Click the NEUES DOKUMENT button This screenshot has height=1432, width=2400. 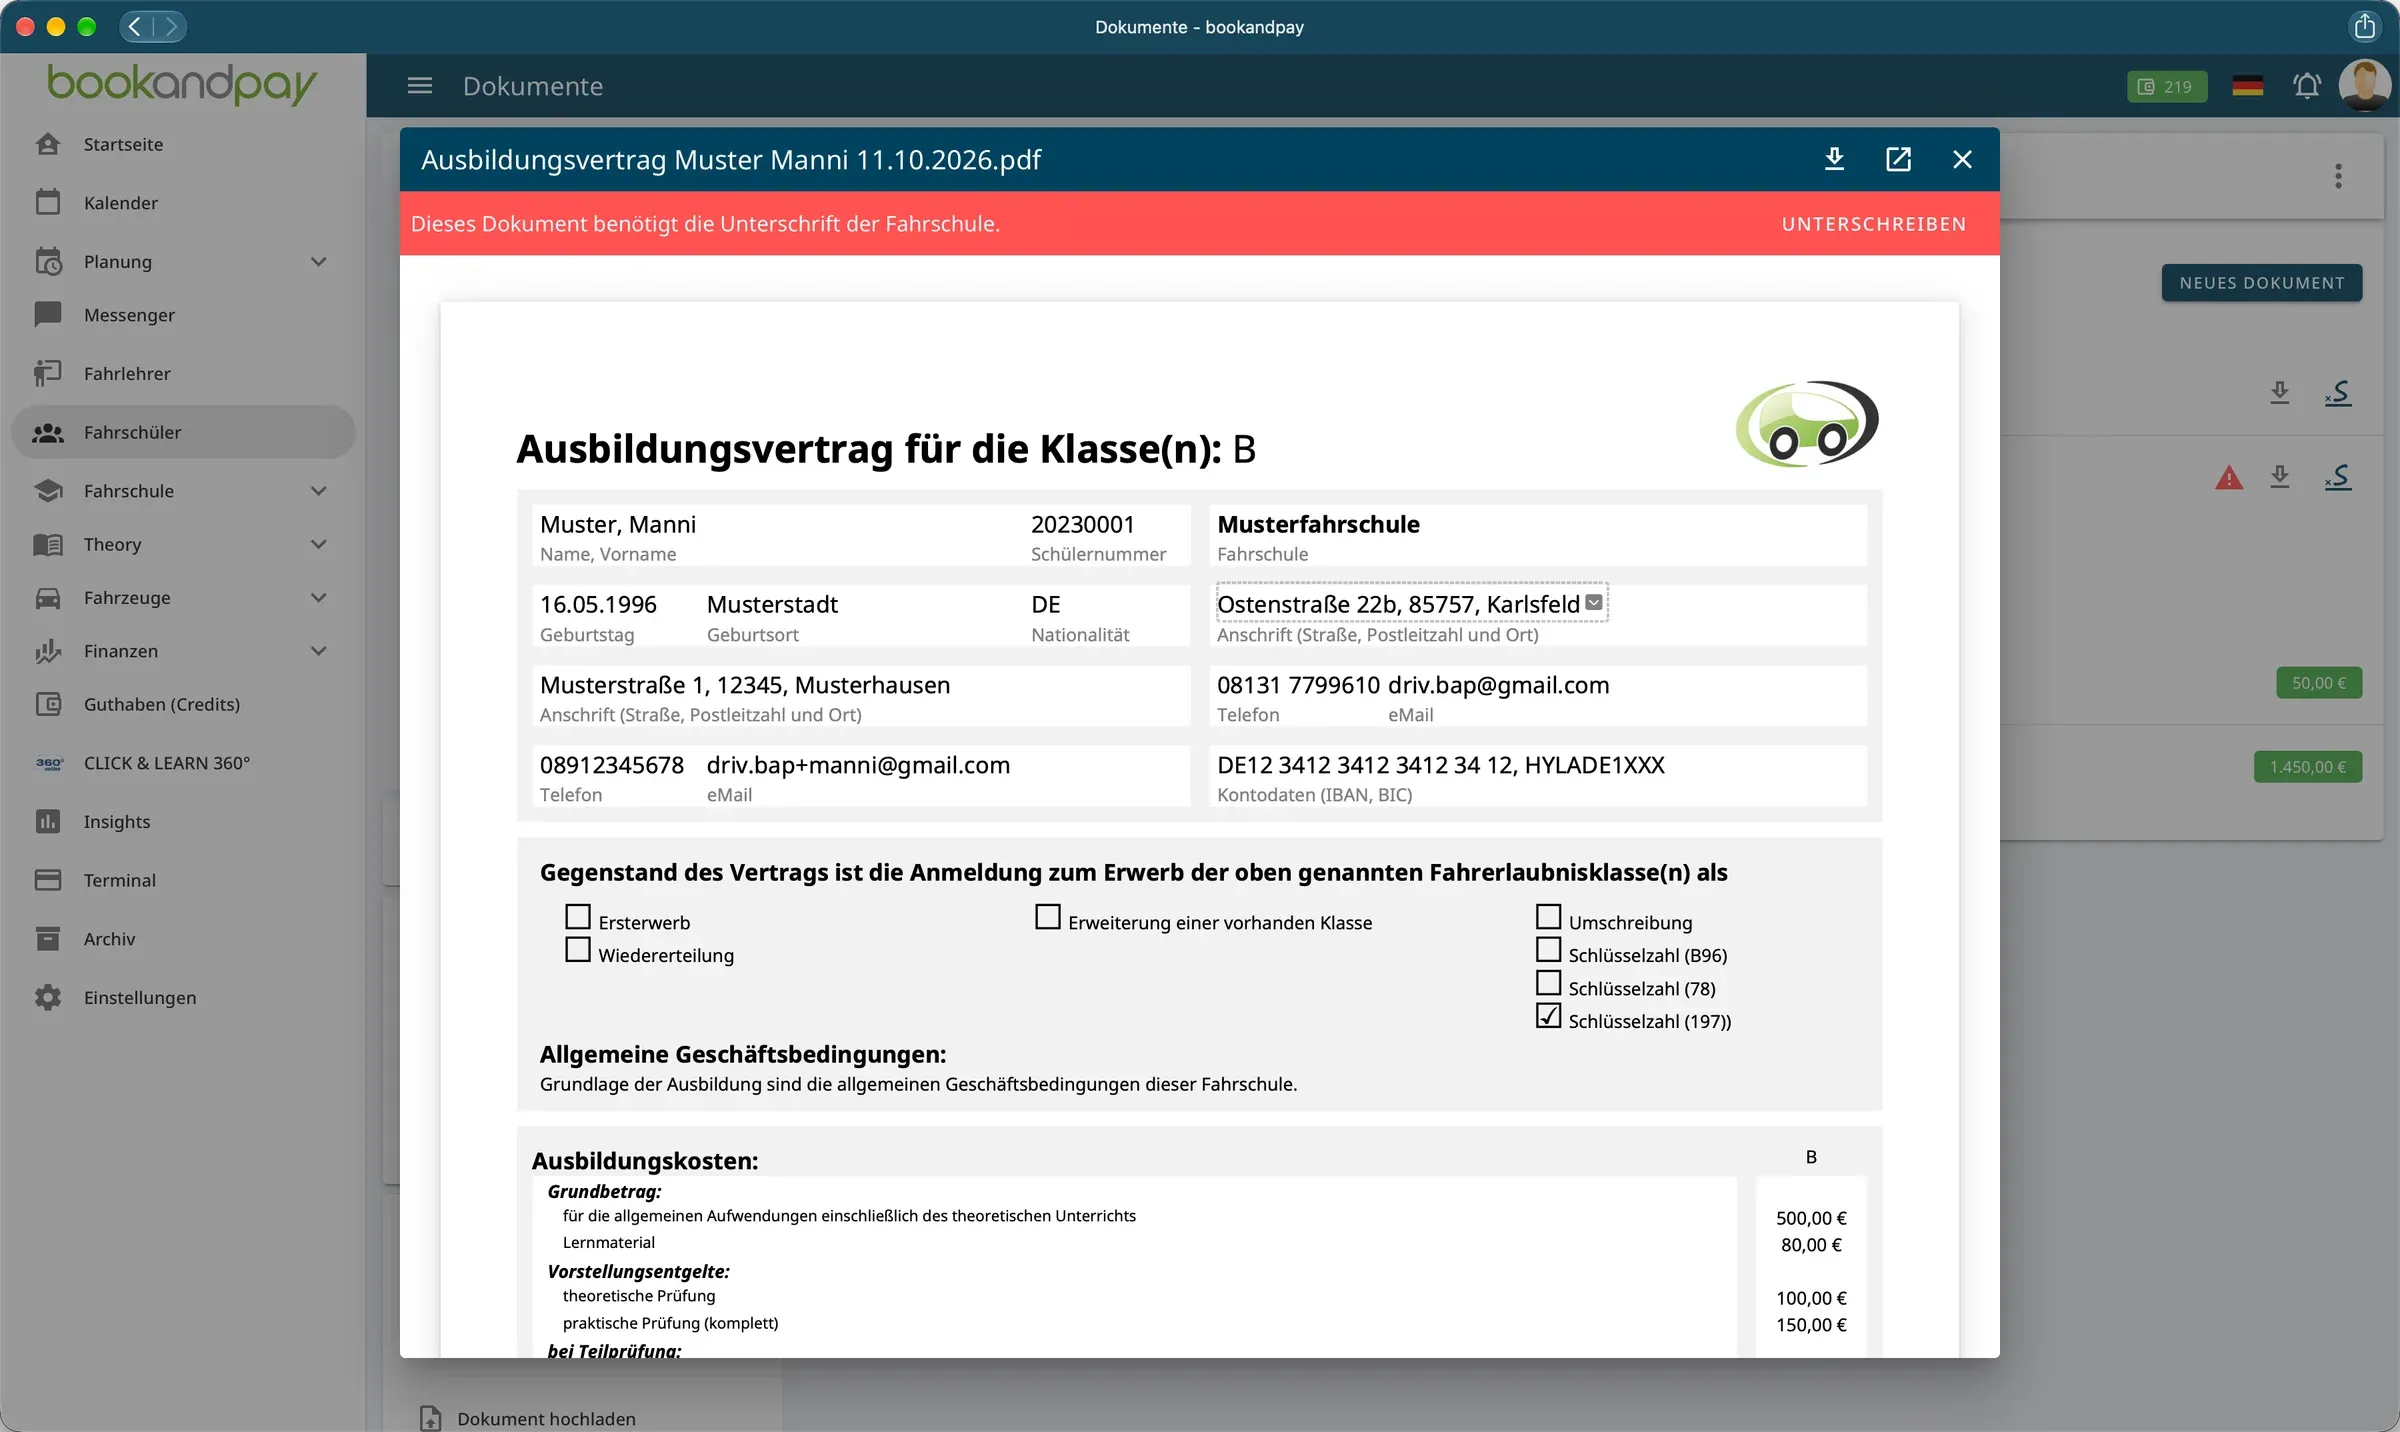2261,283
